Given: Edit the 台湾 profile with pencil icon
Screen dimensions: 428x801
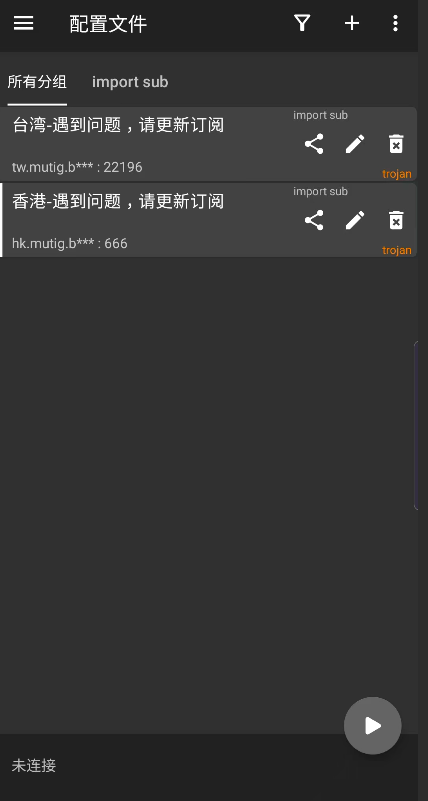Looking at the screenshot, I should (x=355, y=144).
